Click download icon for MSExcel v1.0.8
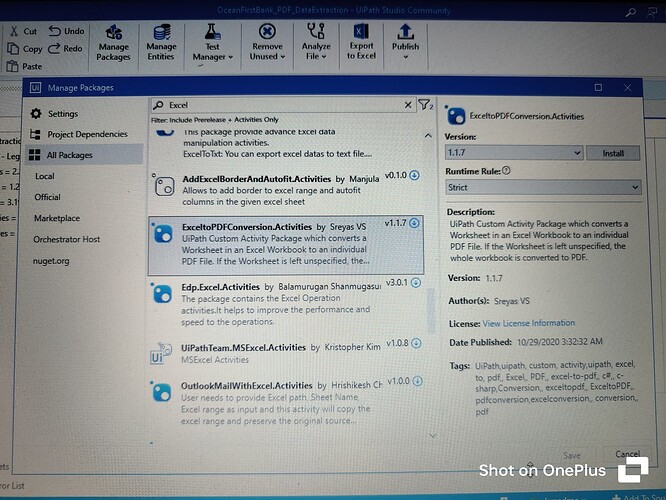 [x=417, y=343]
